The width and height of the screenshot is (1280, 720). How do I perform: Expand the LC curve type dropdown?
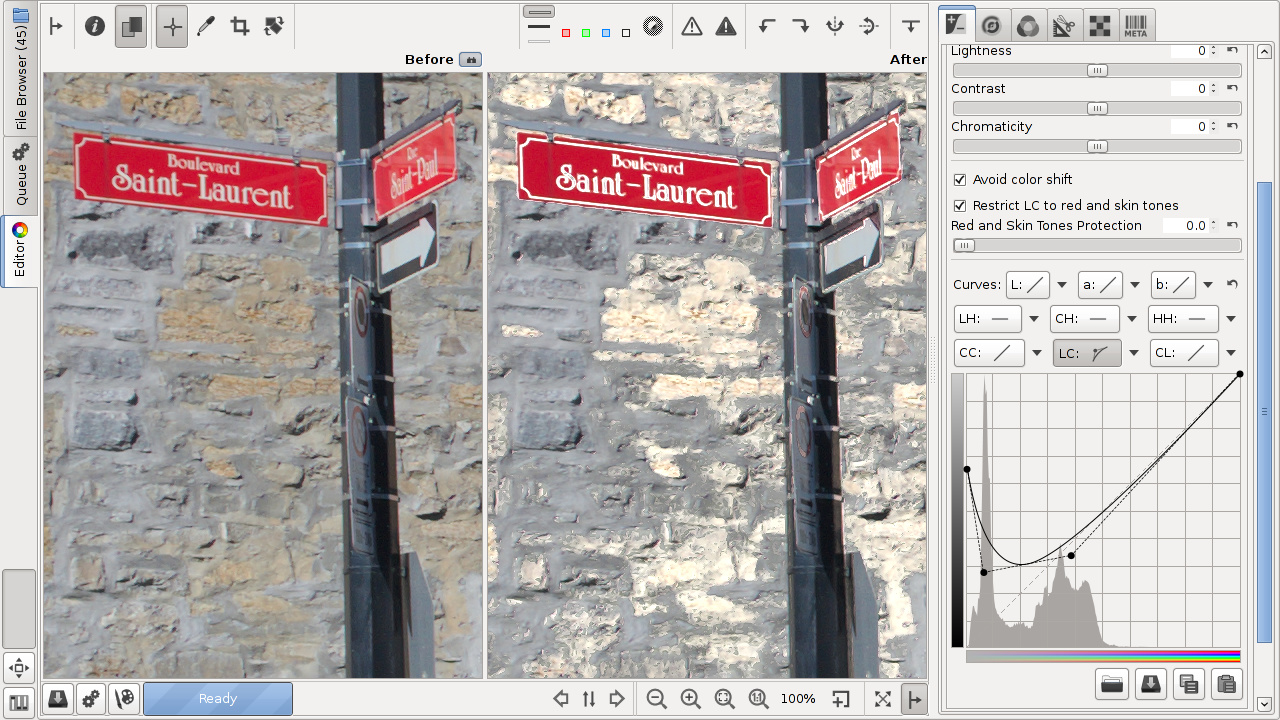click(1134, 353)
